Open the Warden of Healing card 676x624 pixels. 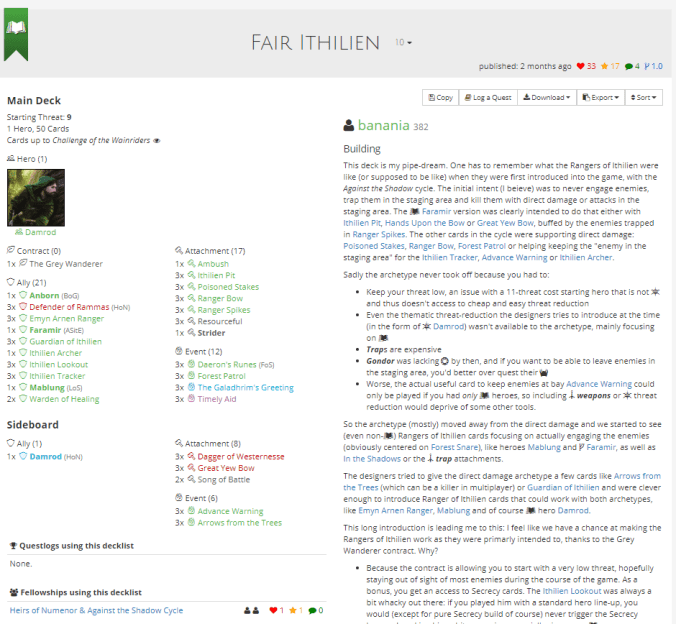[64, 399]
